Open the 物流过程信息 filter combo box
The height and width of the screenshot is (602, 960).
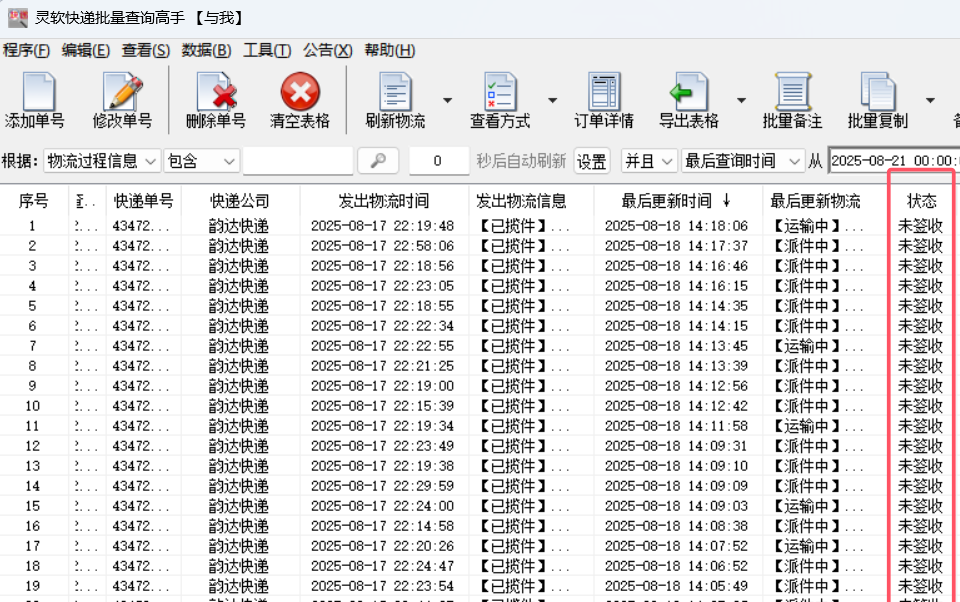pos(102,161)
